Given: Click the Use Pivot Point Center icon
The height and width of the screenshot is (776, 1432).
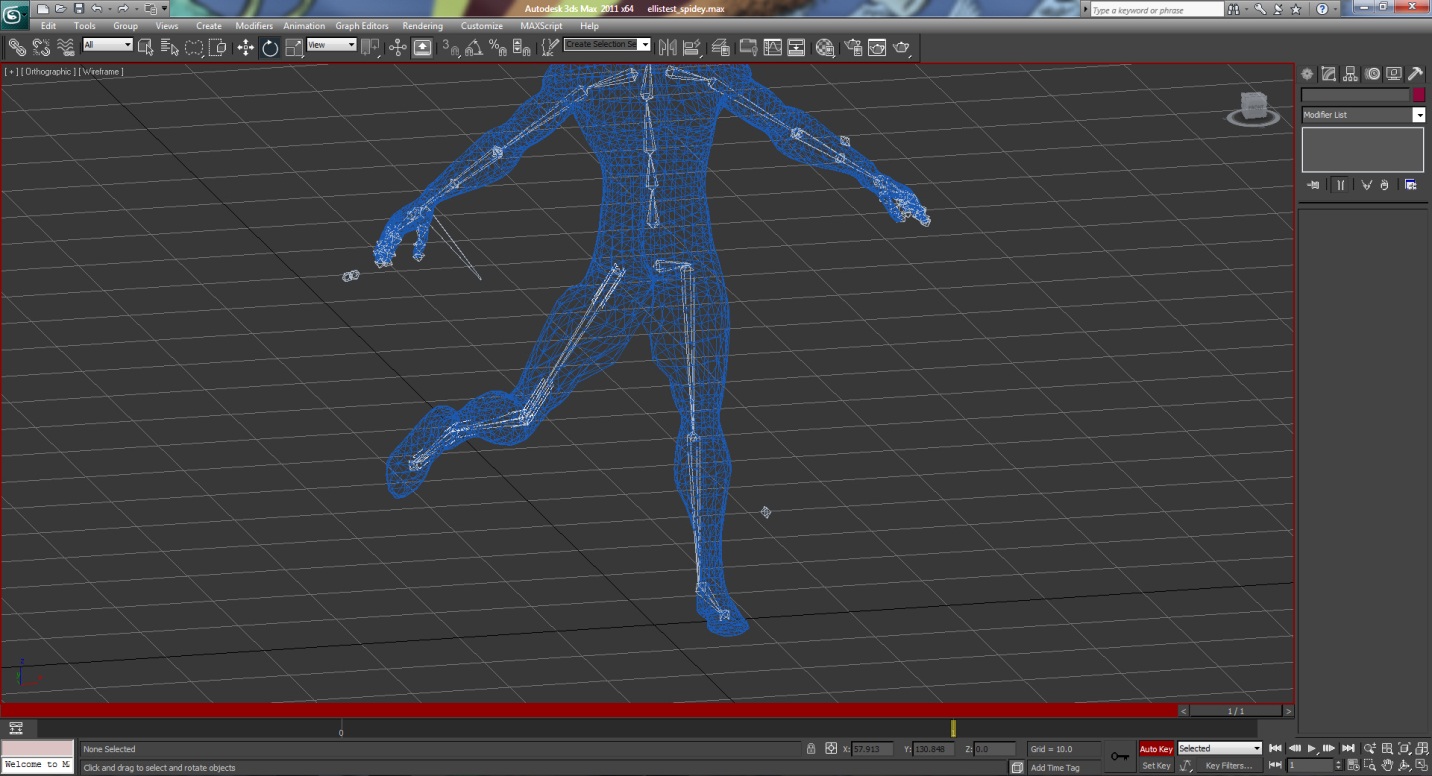Looking at the screenshot, I should (x=371, y=47).
